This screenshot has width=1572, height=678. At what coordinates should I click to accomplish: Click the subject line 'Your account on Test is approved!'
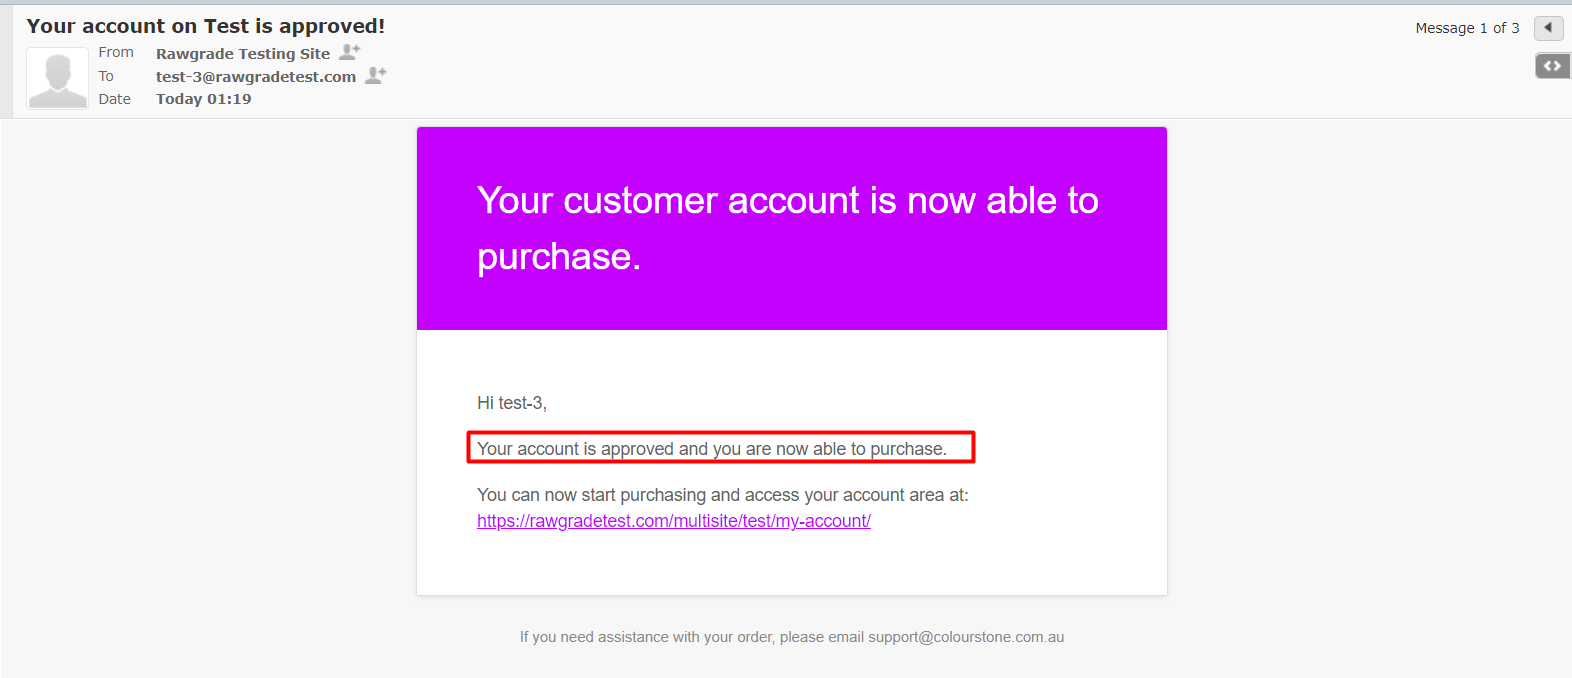click(x=206, y=26)
